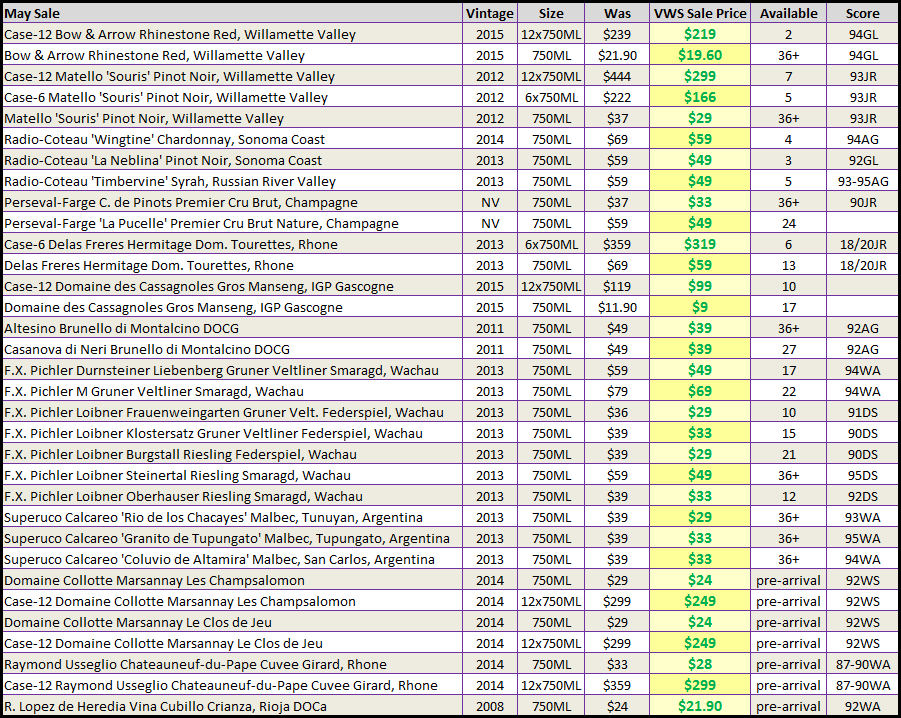This screenshot has width=901, height=718.
Task: Select Perseval-Farge C. de Pinots Brut cell
Action: (232, 202)
